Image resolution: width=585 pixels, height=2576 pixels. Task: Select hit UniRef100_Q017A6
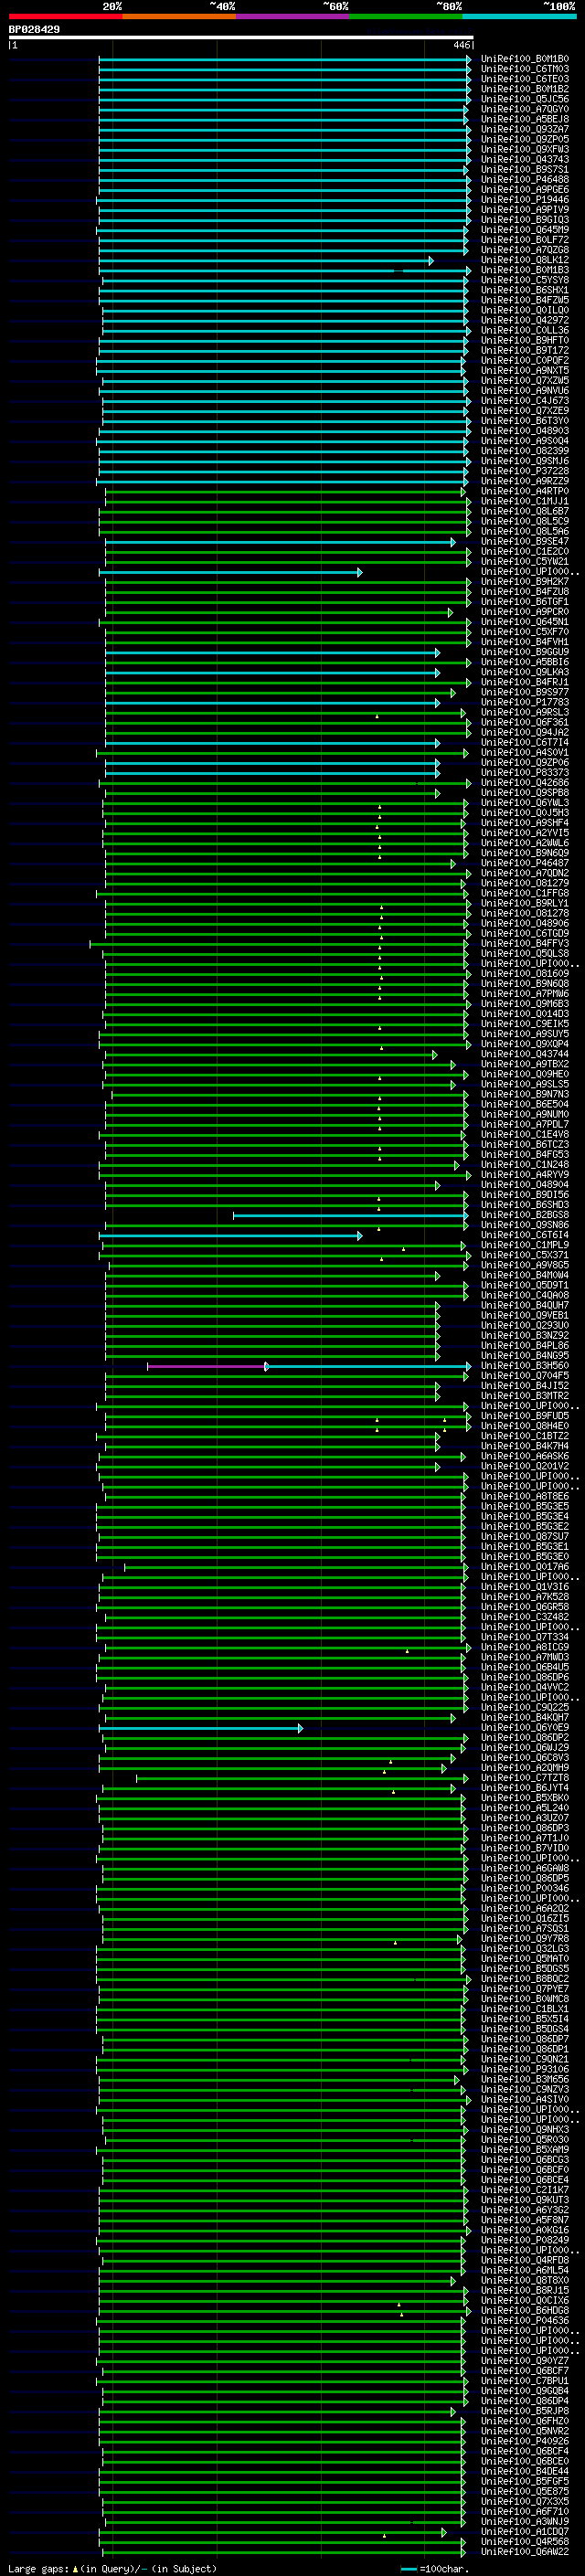pos(524,1567)
